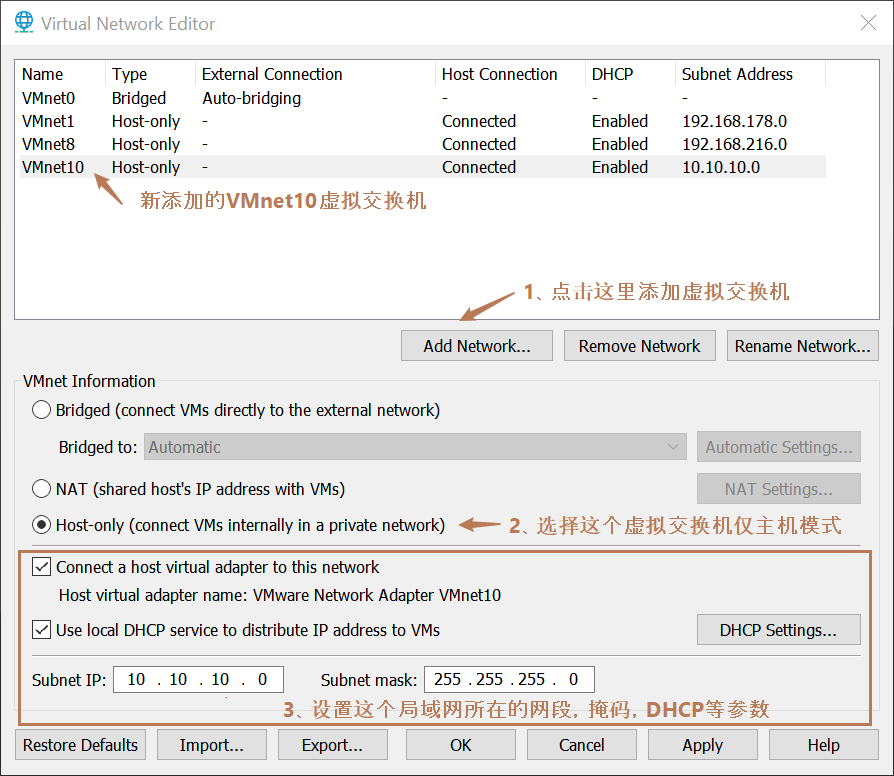The image size is (894, 776).
Task: Toggle Use local DHCP service checkbox
Action: point(41,630)
